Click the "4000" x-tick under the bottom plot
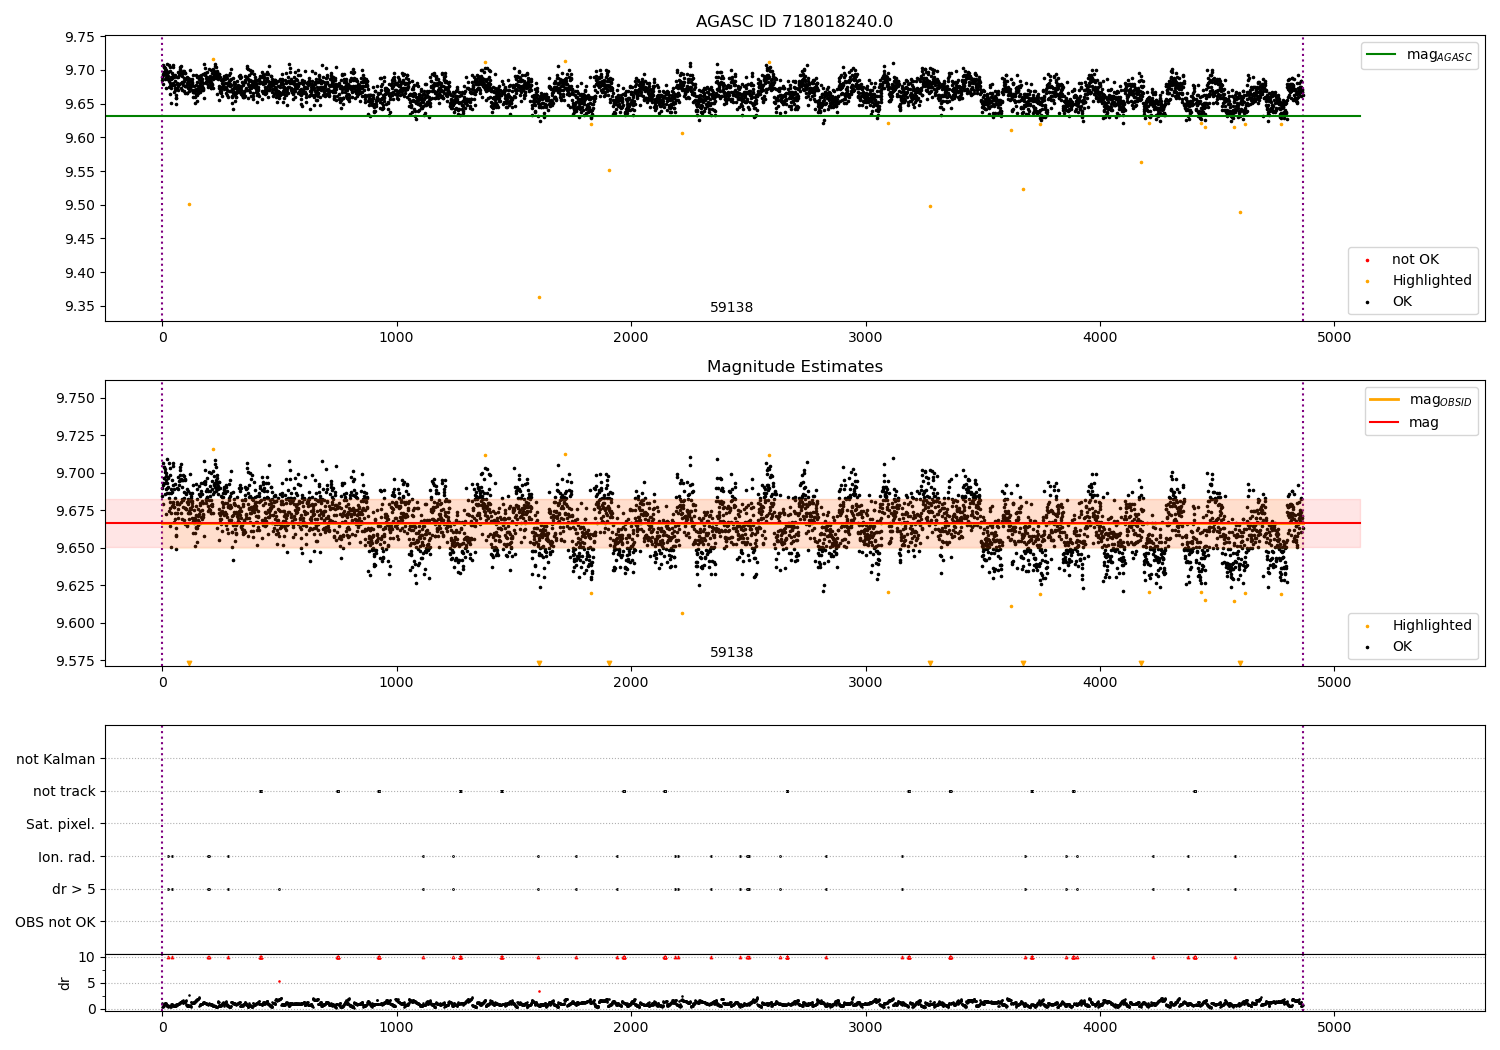The width and height of the screenshot is (1500, 1050). click(x=1100, y=1027)
